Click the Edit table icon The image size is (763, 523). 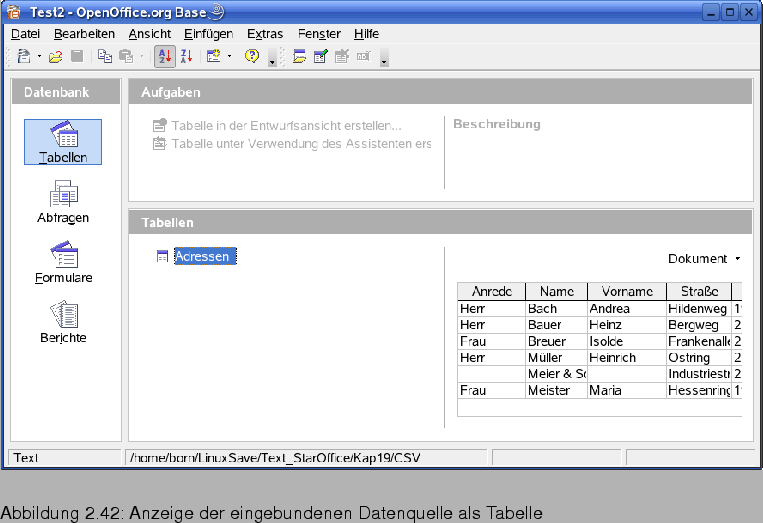click(x=320, y=56)
